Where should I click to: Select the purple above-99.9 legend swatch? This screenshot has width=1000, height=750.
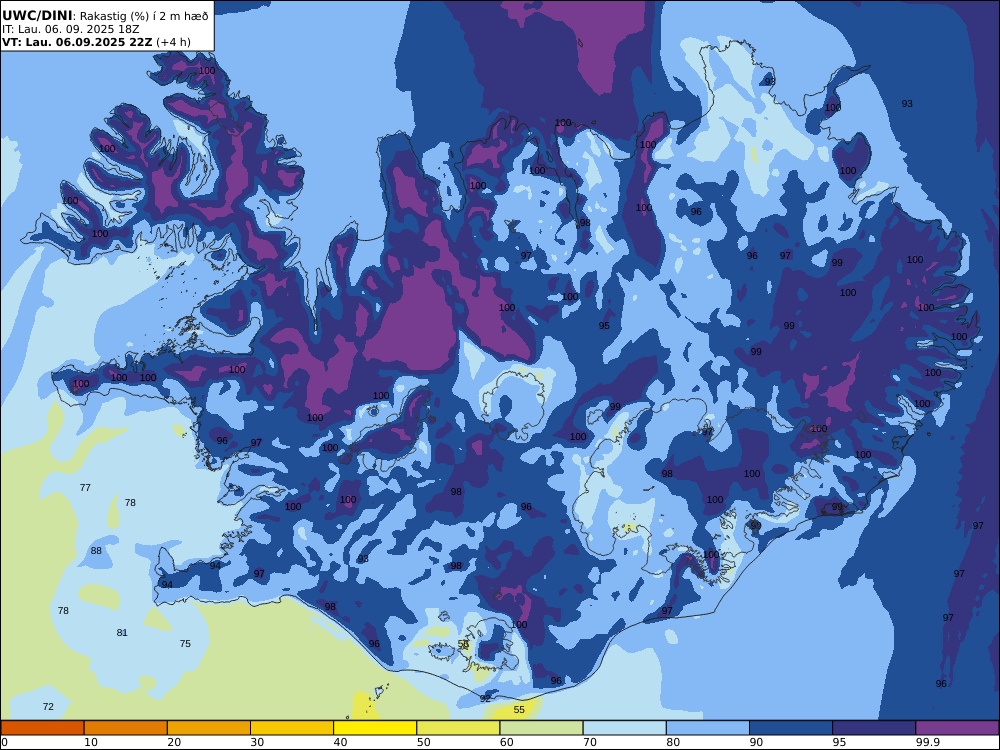tap(957, 728)
